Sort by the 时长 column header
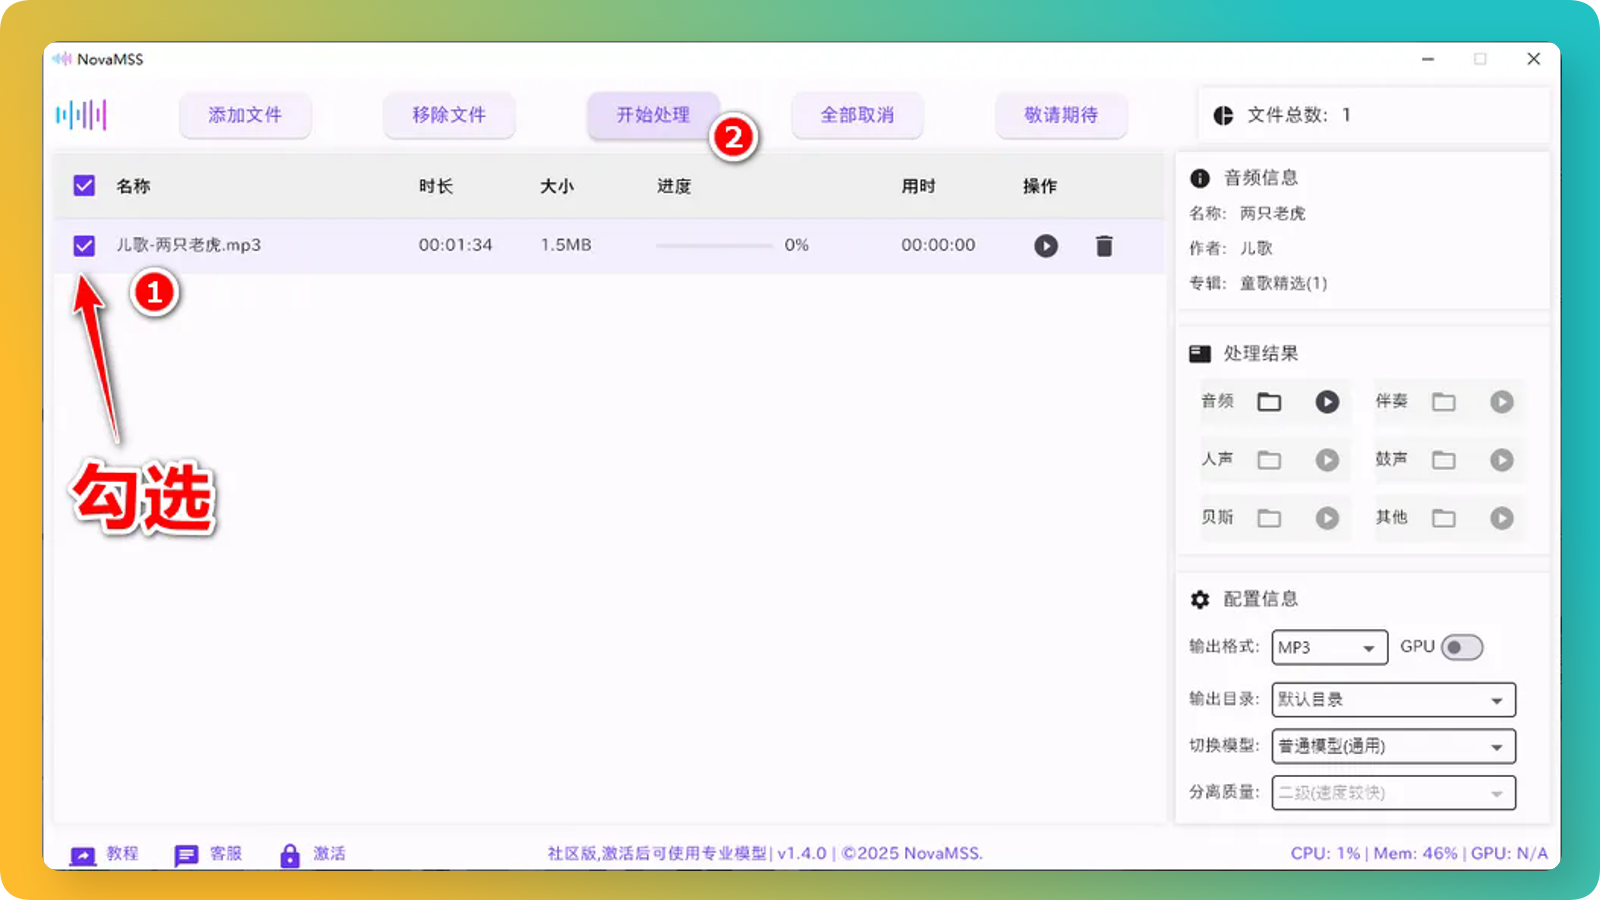This screenshot has width=1600, height=900. [x=436, y=186]
